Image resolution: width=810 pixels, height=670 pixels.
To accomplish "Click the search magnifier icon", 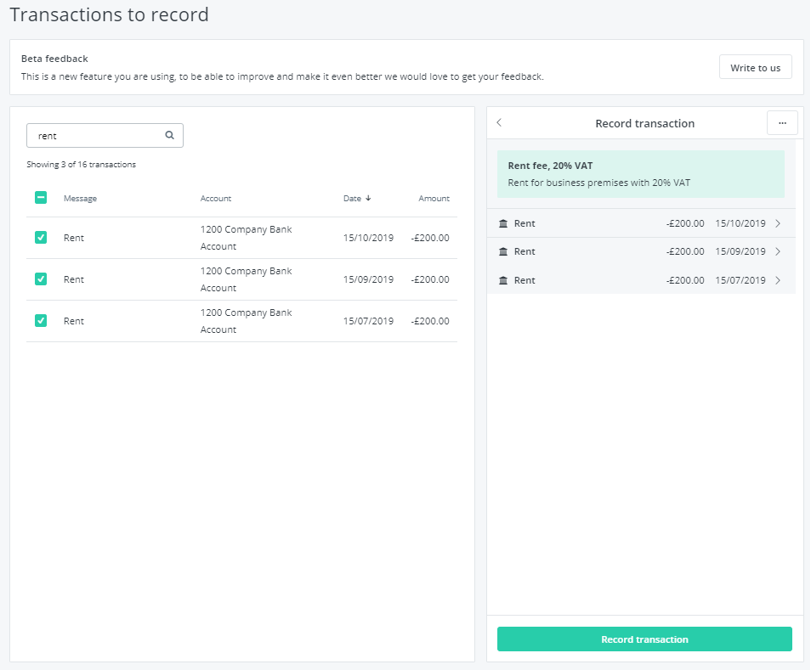I will pos(169,135).
